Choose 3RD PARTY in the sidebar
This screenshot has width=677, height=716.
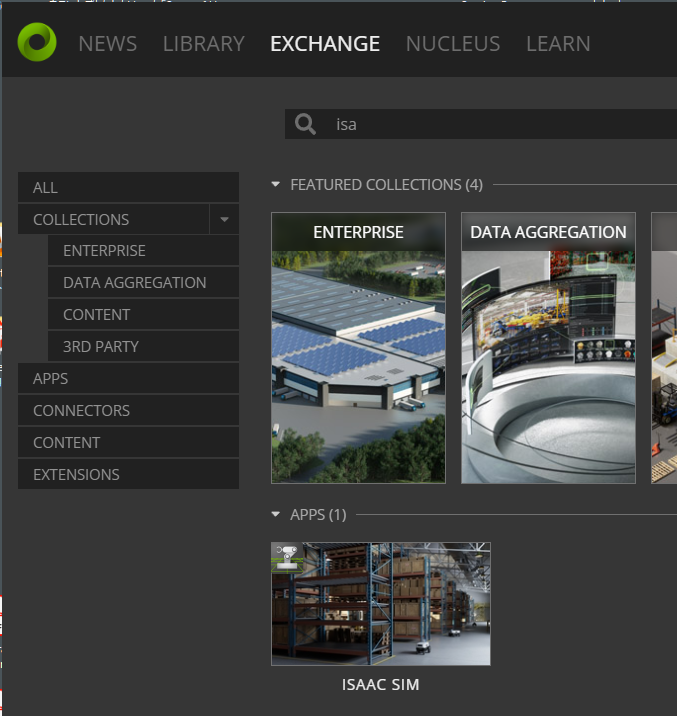(x=143, y=347)
